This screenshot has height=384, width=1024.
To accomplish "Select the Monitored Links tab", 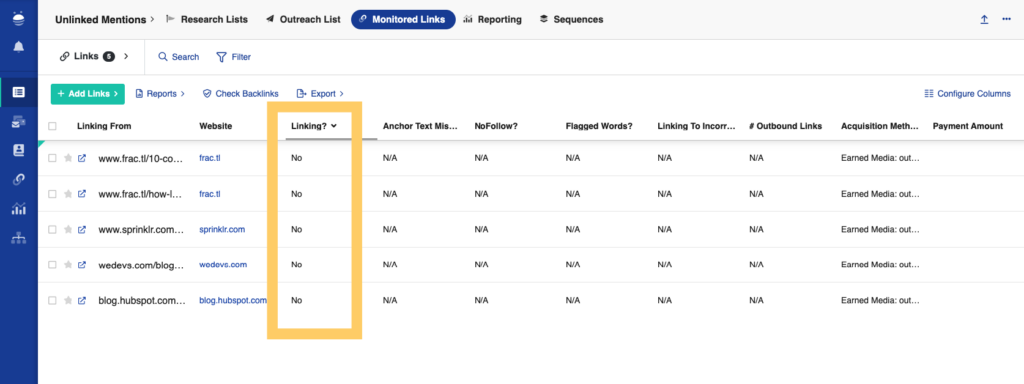I will coord(403,20).
